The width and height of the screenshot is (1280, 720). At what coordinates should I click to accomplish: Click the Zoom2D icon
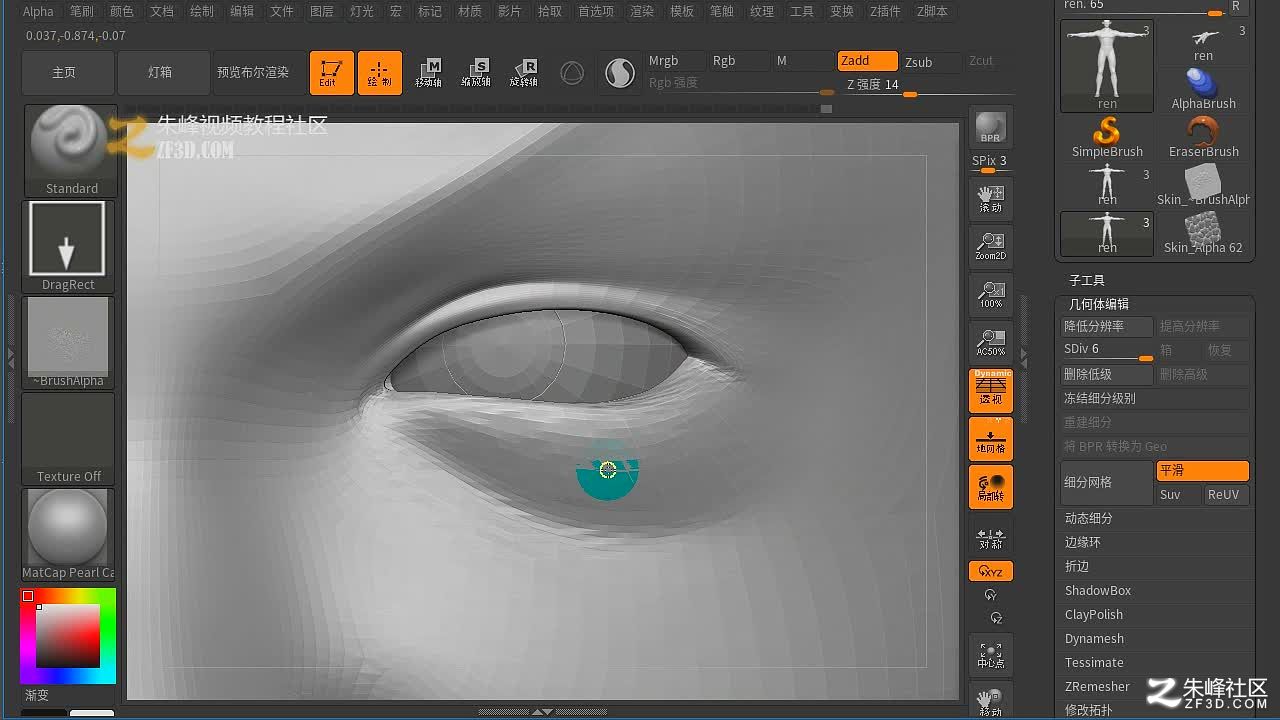point(990,246)
